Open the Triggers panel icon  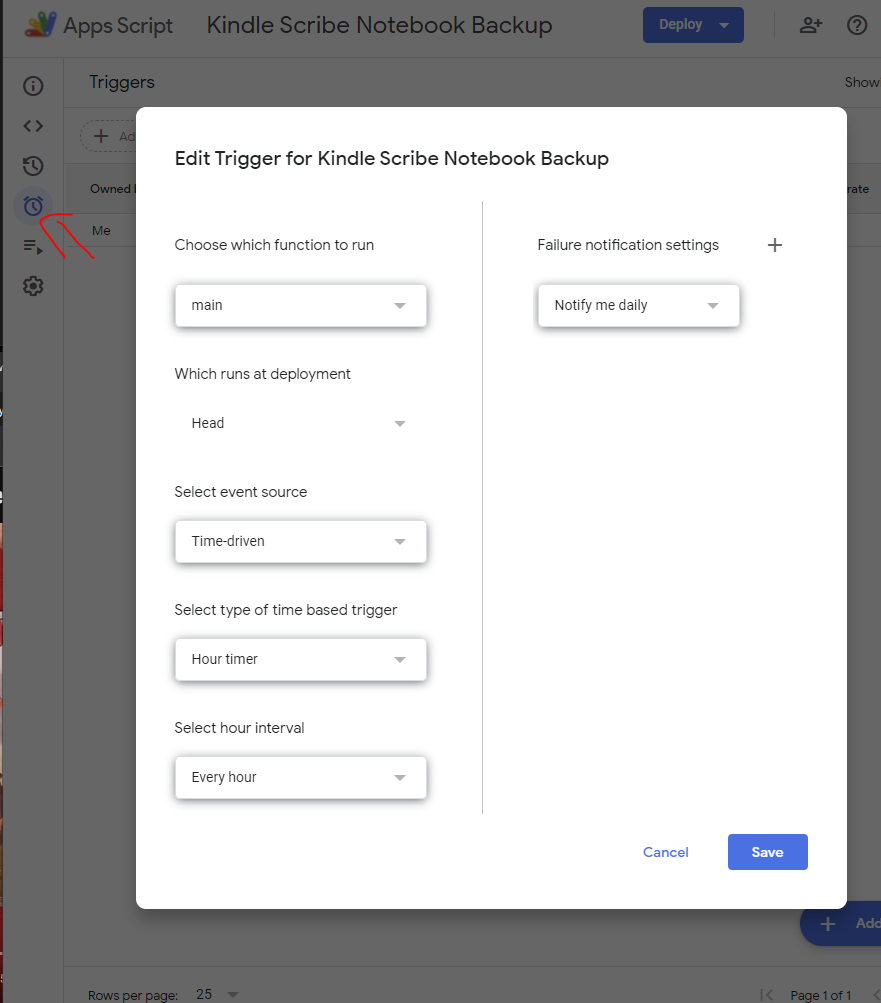[x=32, y=206]
